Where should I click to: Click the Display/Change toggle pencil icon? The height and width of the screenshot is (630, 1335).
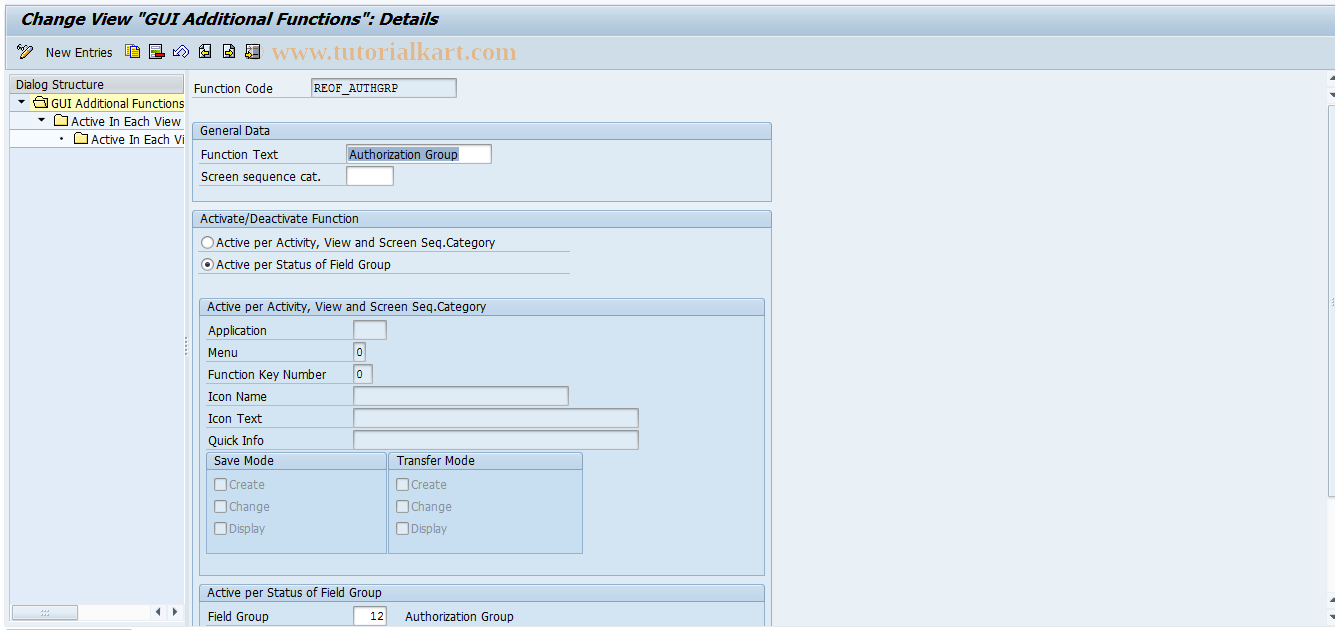click(x=25, y=52)
